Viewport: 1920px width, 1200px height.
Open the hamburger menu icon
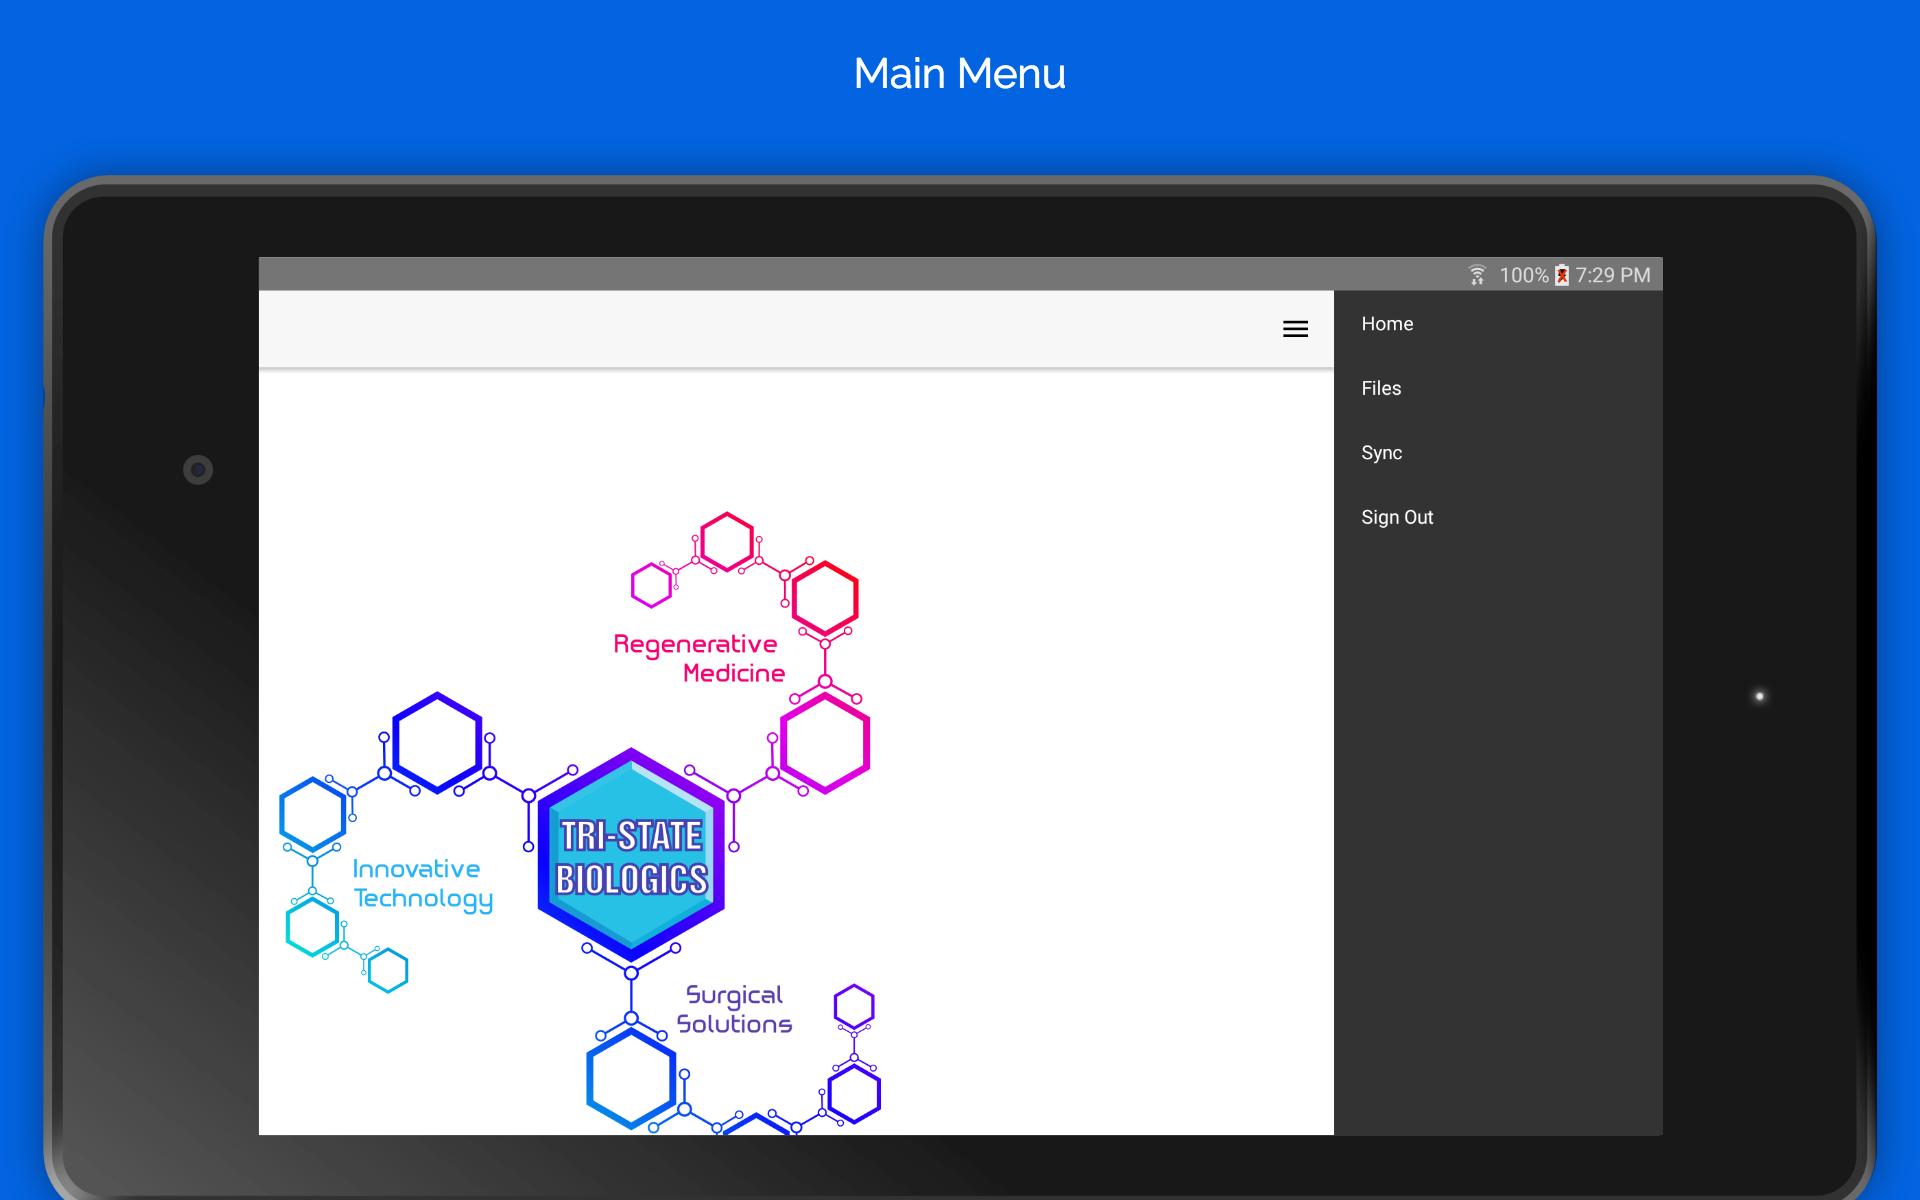coord(1295,329)
